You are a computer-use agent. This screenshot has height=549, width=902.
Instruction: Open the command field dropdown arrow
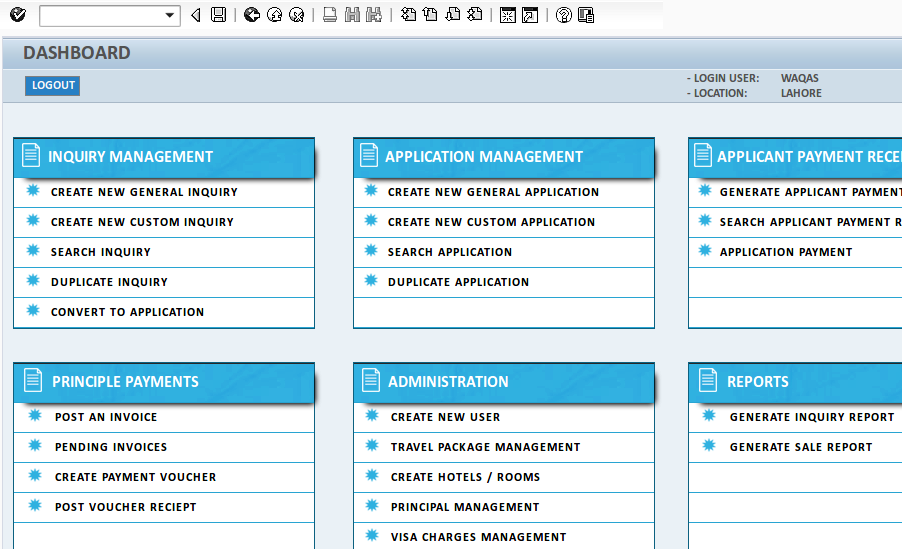(169, 15)
